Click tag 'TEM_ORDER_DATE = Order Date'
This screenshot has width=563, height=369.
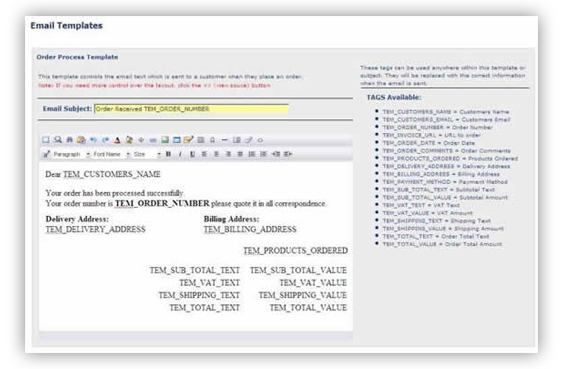[x=429, y=143]
